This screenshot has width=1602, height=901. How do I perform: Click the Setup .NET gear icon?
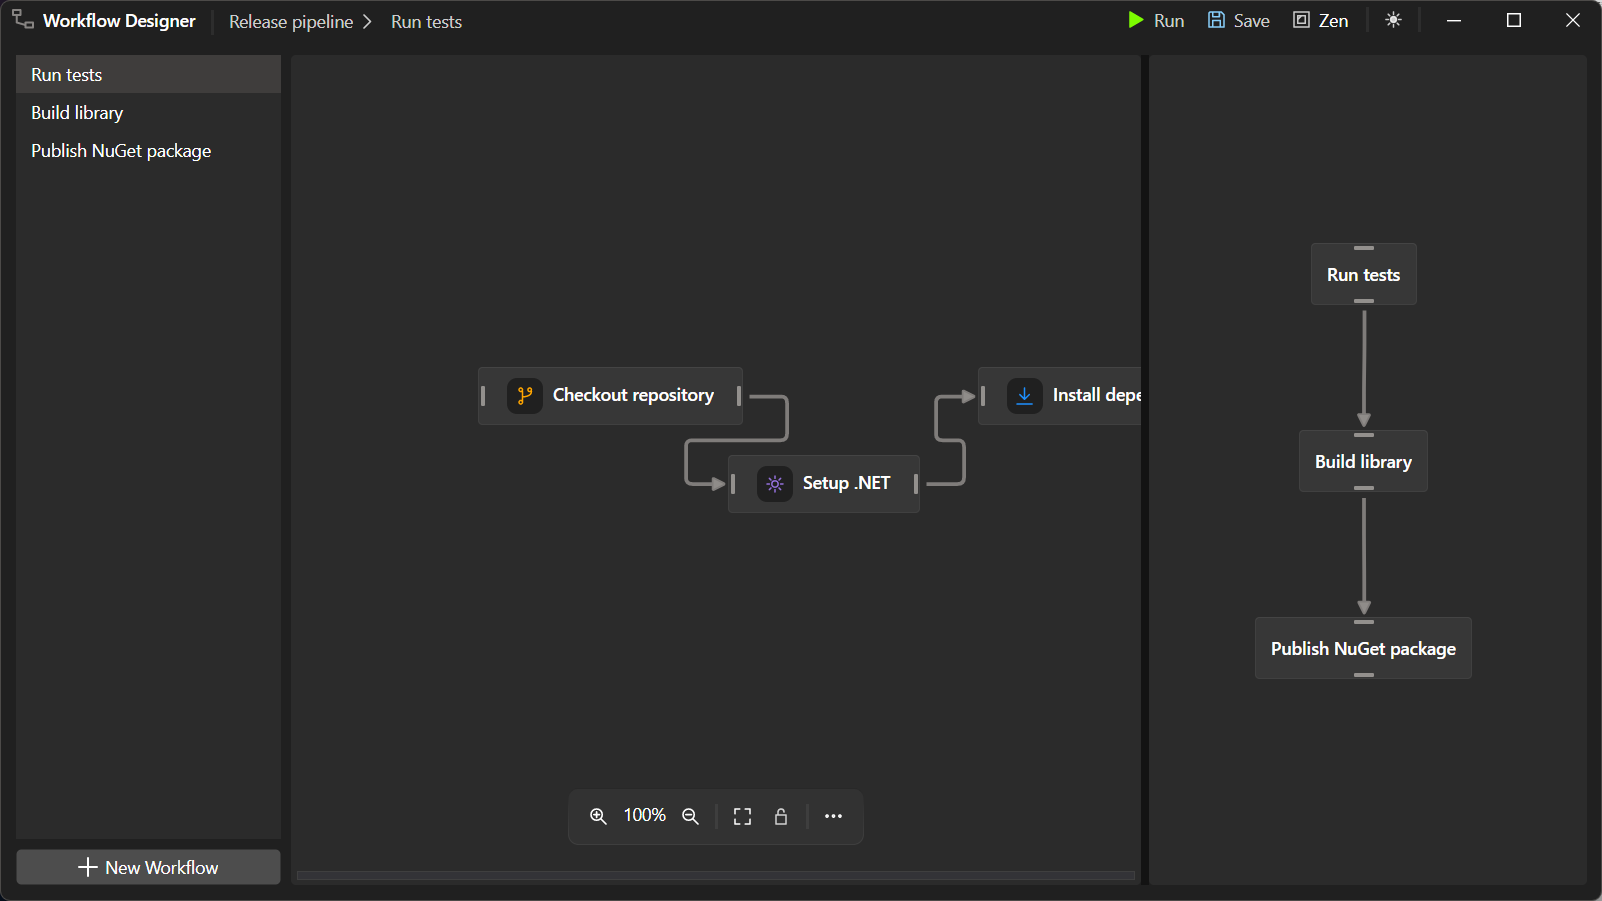[x=774, y=484]
